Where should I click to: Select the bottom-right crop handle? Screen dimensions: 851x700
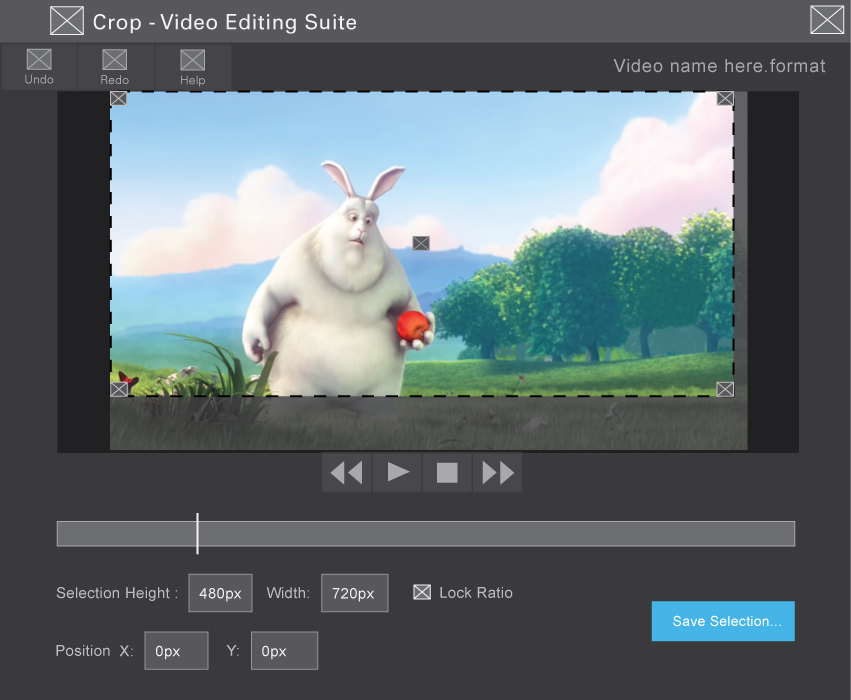tap(725, 389)
